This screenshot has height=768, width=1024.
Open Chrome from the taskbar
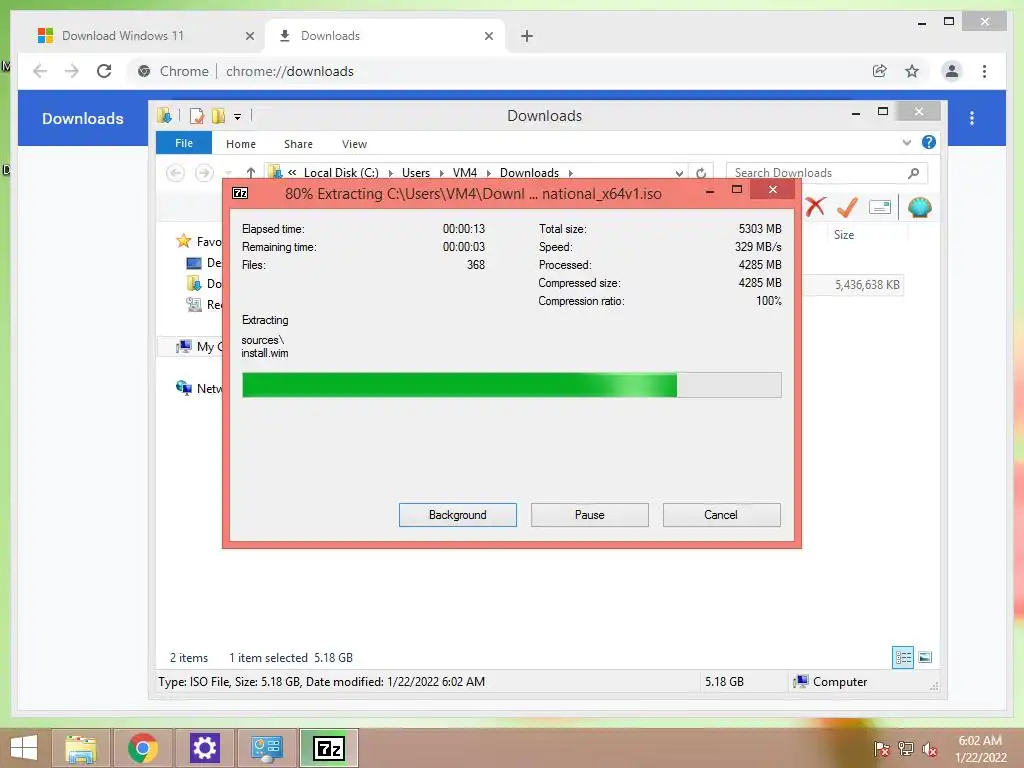[143, 748]
